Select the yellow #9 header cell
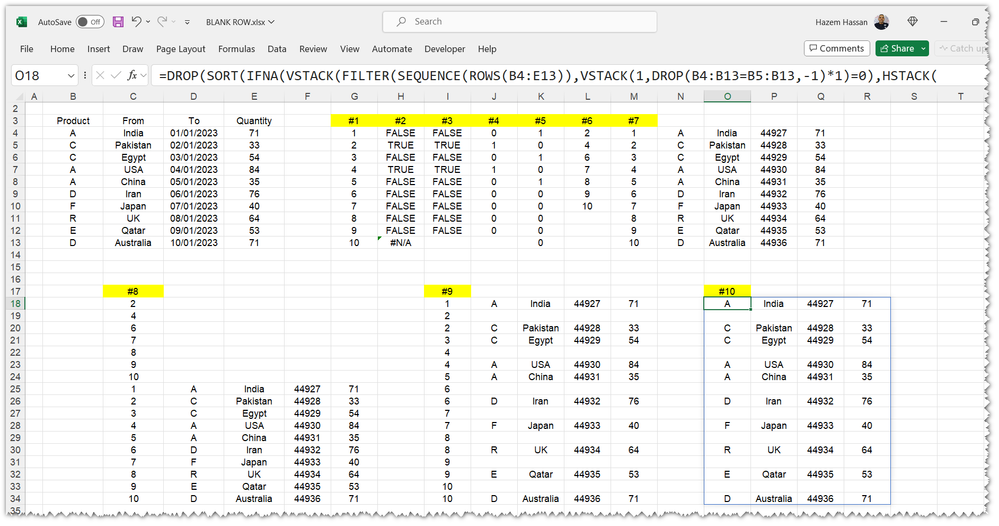 [x=447, y=292]
